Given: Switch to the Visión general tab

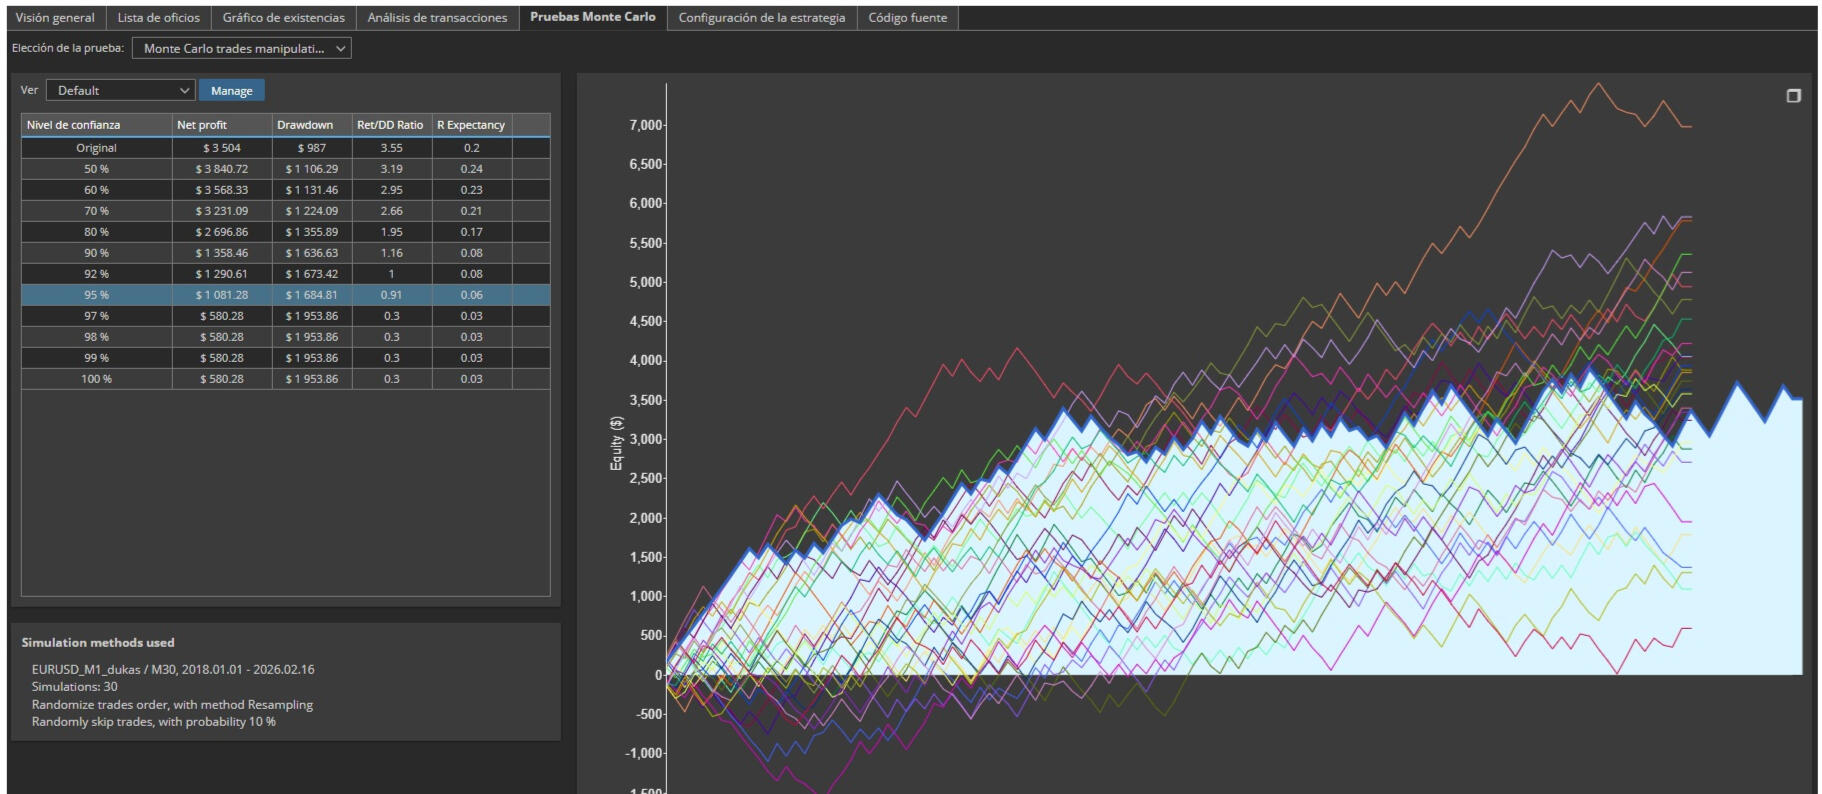Looking at the screenshot, I should pos(55,18).
